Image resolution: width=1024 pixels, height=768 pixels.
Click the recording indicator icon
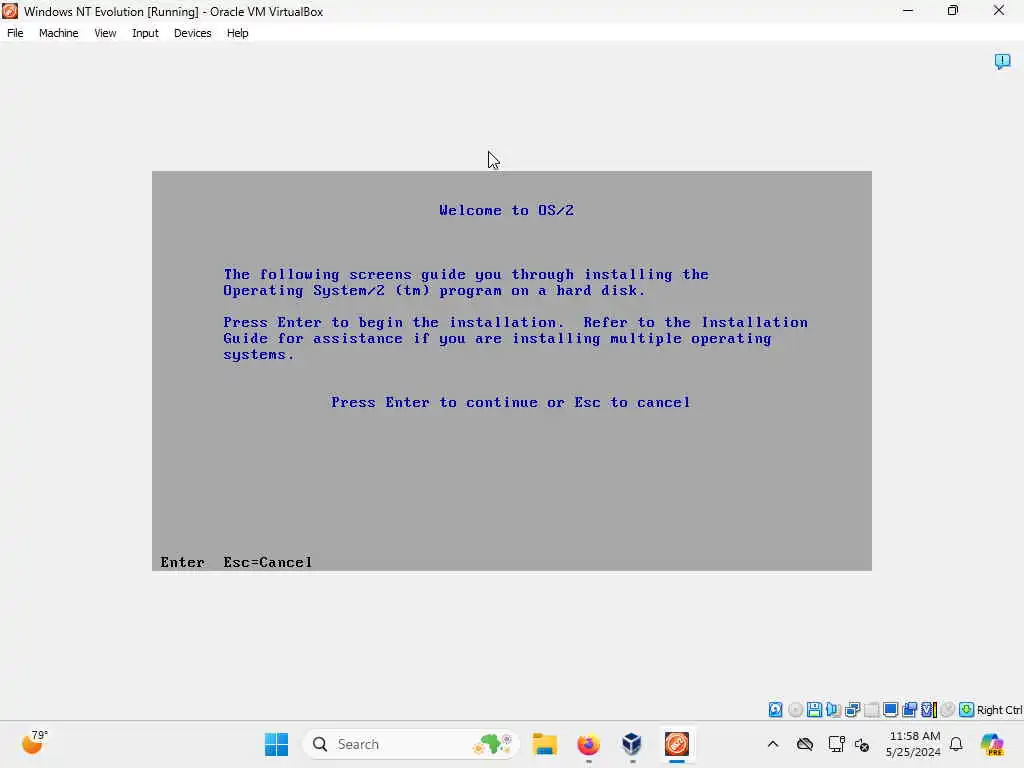pos(909,709)
